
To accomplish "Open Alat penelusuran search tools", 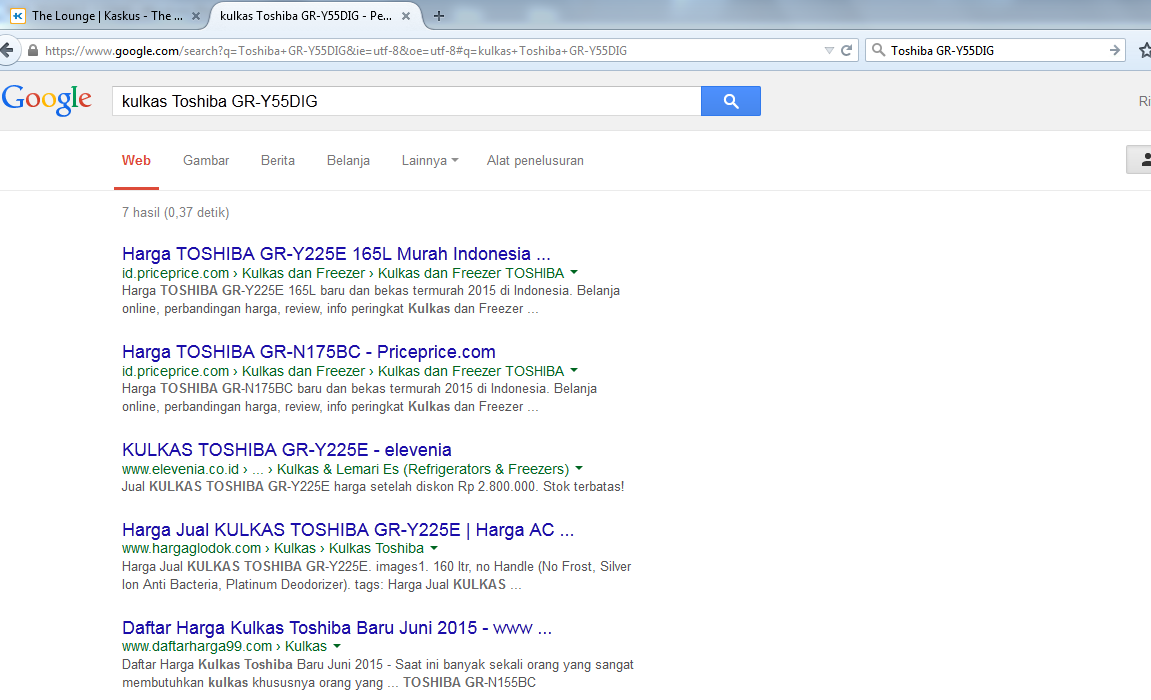I will point(535,161).
